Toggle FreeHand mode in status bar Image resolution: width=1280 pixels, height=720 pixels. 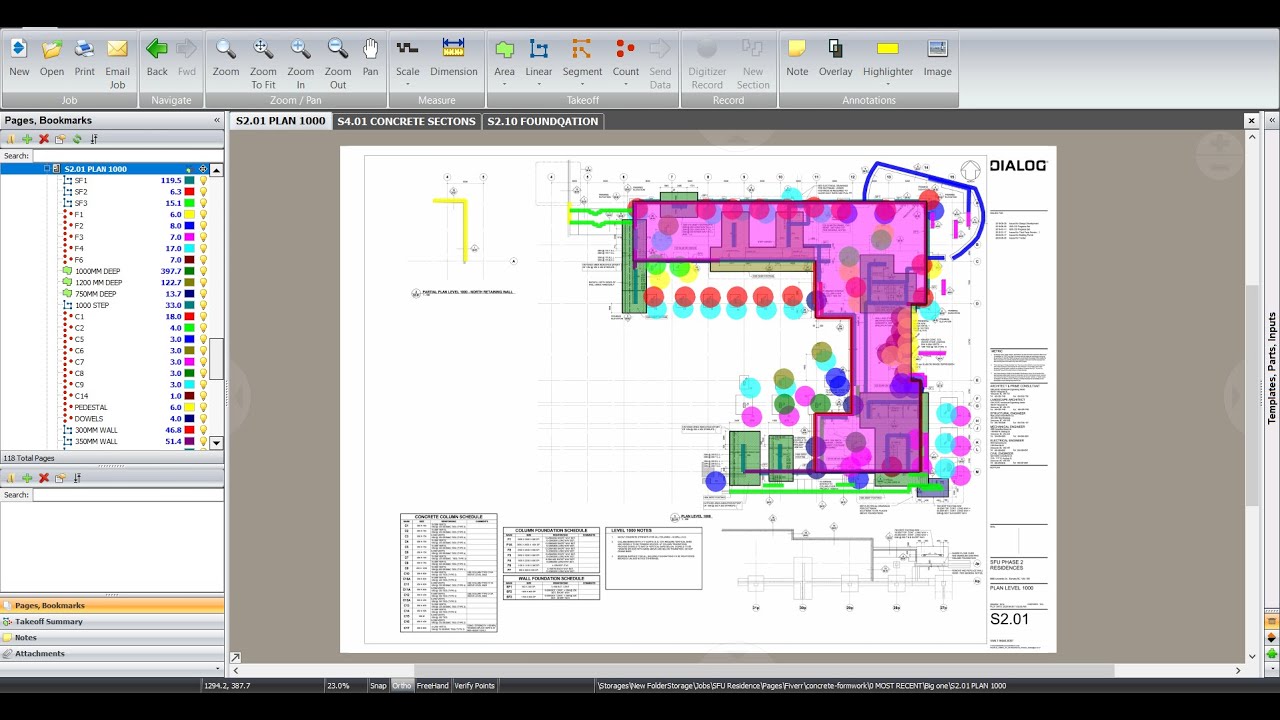click(433, 686)
